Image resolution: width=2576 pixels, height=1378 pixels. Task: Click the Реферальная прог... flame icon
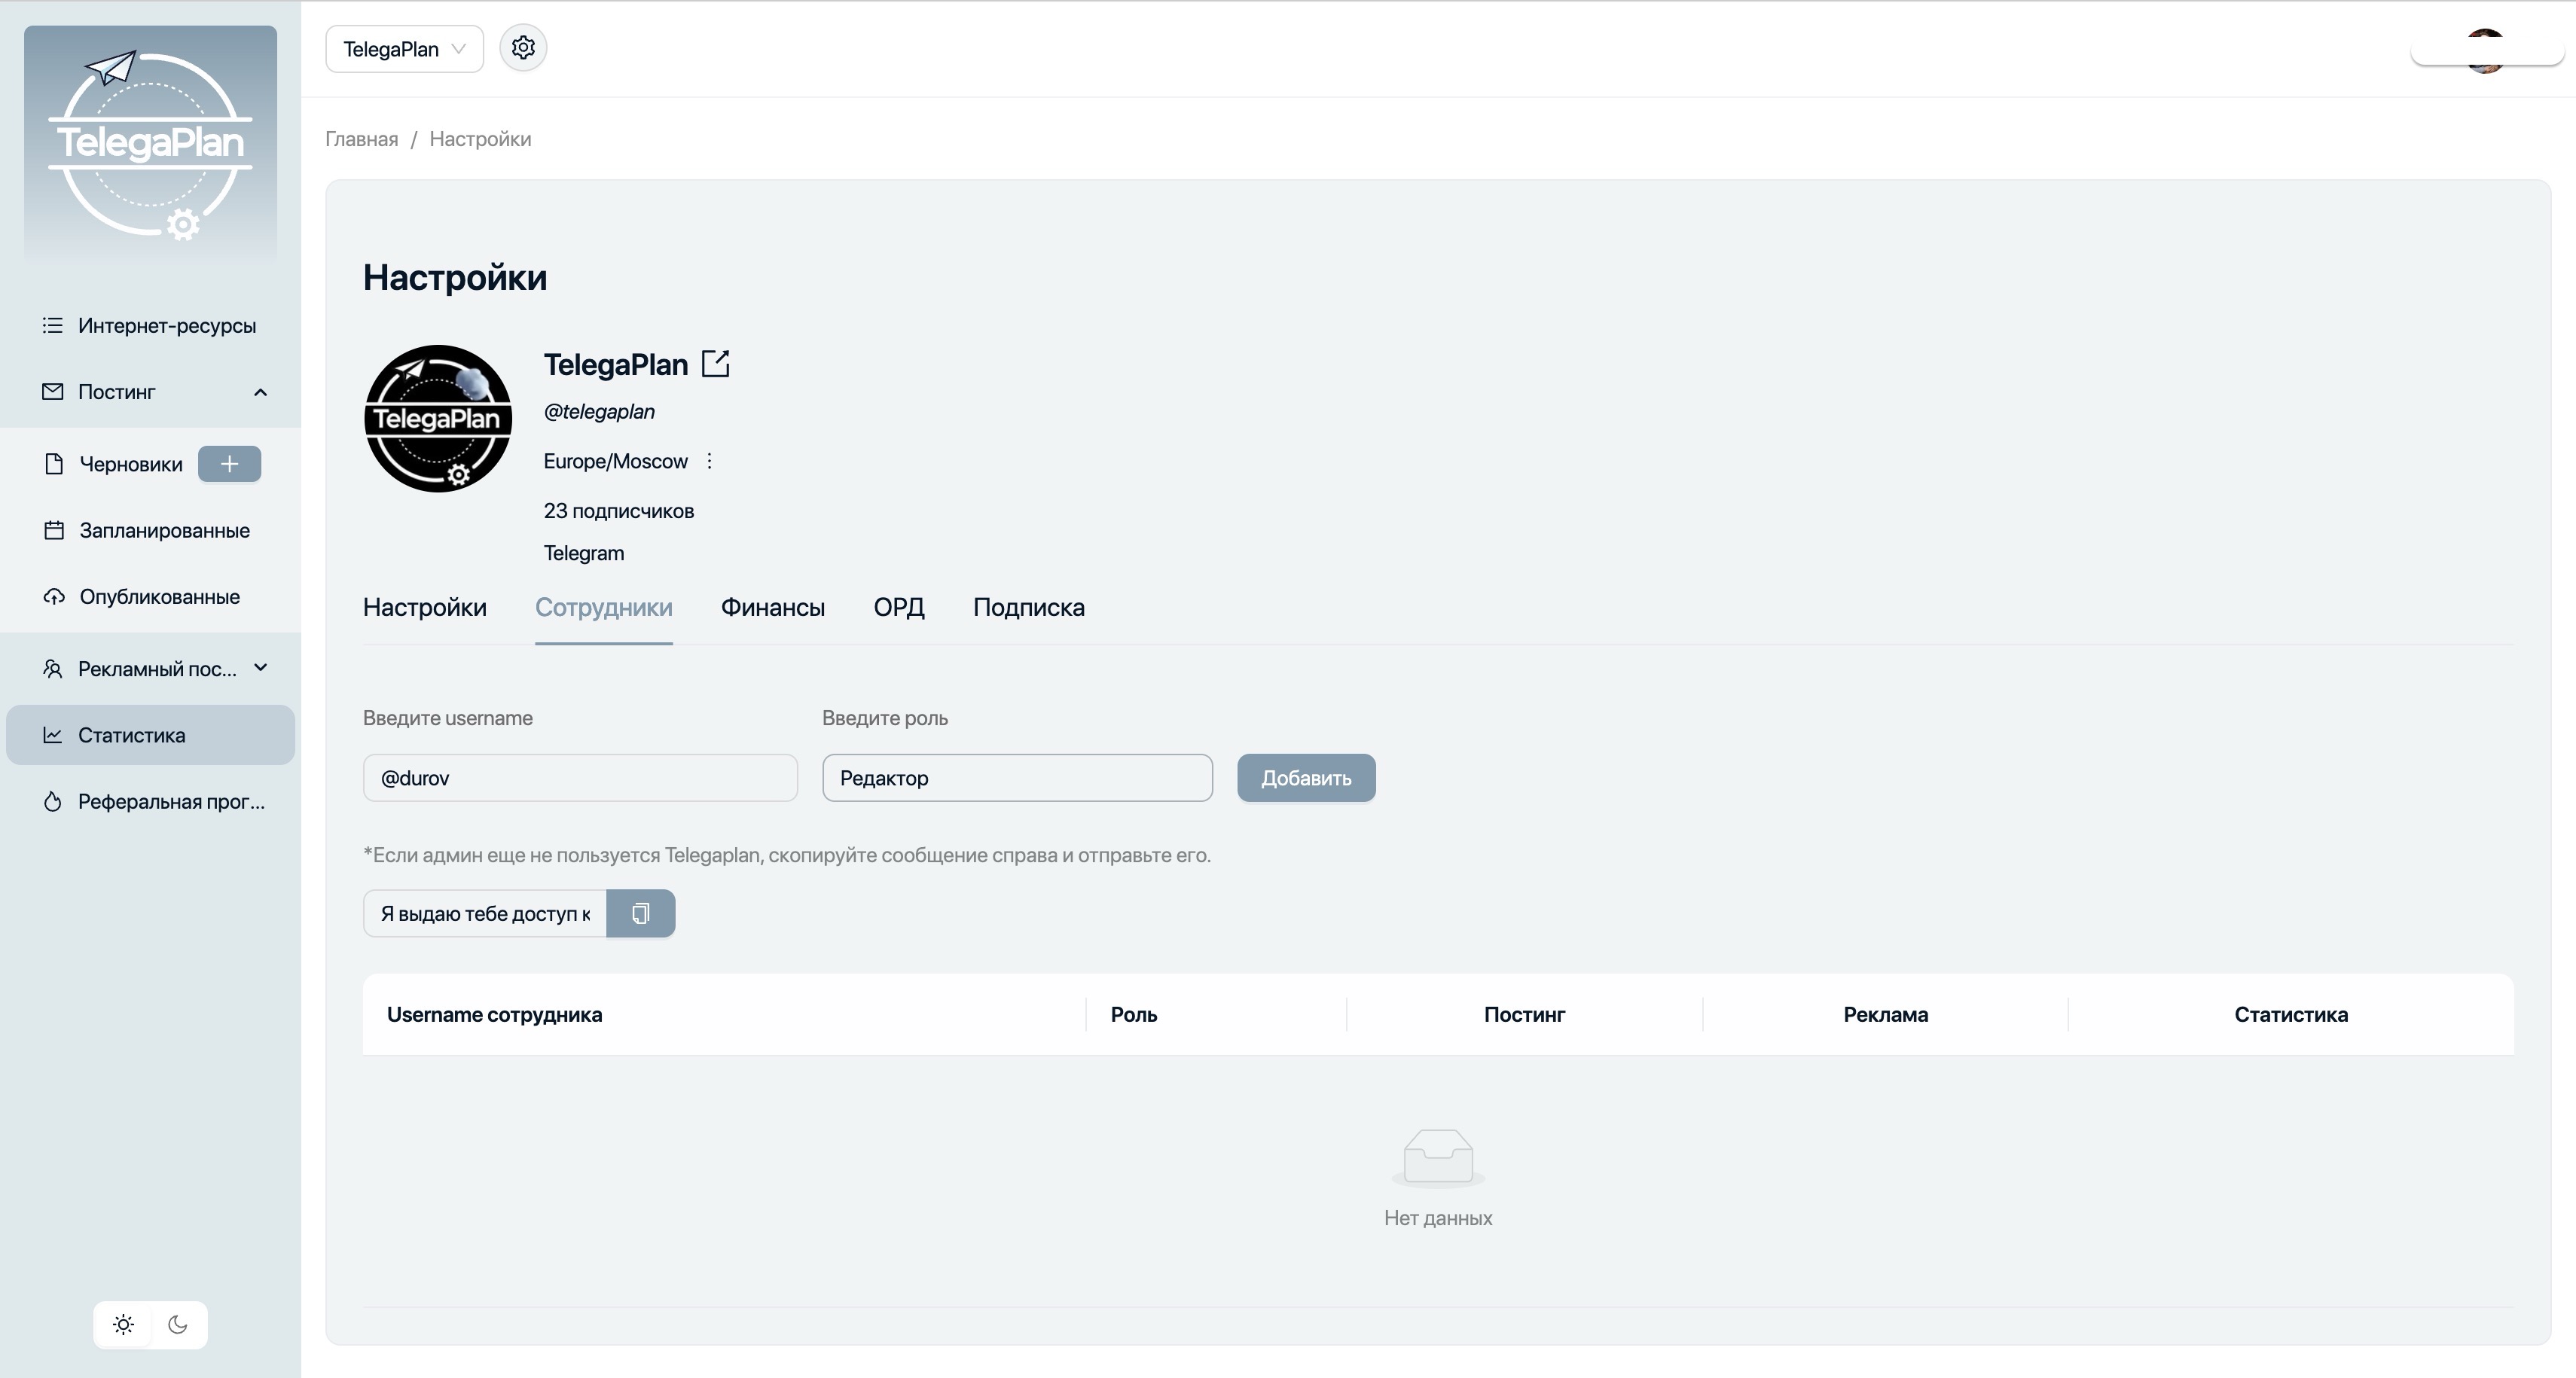click(x=53, y=801)
